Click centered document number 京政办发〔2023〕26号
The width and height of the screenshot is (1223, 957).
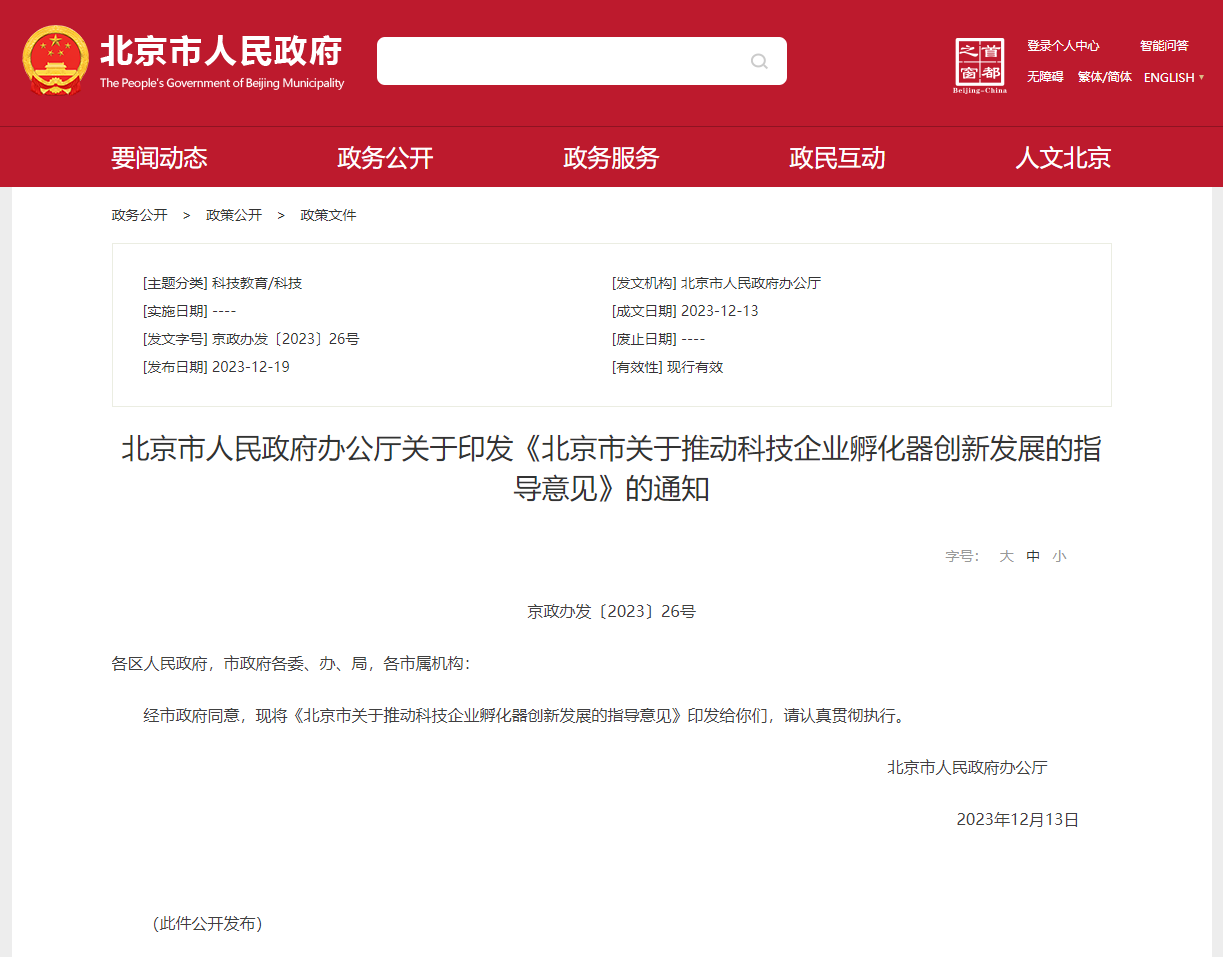[611, 611]
